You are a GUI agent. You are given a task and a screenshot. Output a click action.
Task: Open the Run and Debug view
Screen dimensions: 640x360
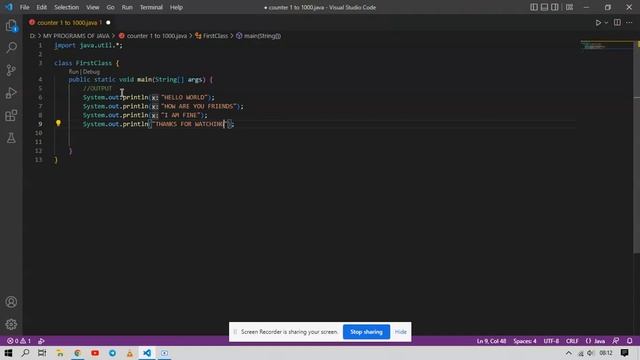11,93
